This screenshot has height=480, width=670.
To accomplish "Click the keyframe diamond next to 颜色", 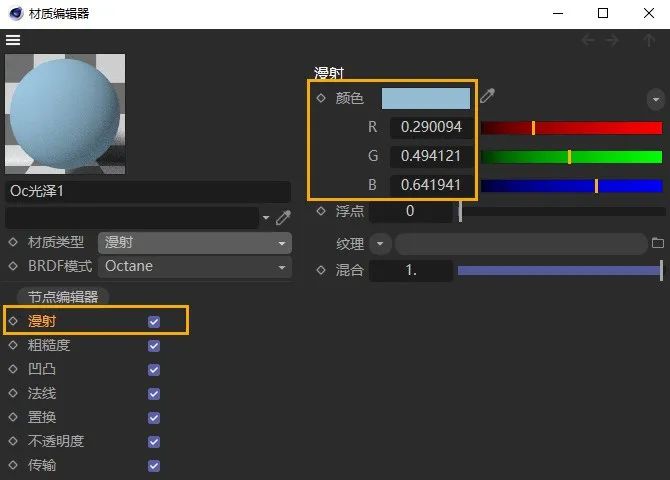I will coord(321,98).
